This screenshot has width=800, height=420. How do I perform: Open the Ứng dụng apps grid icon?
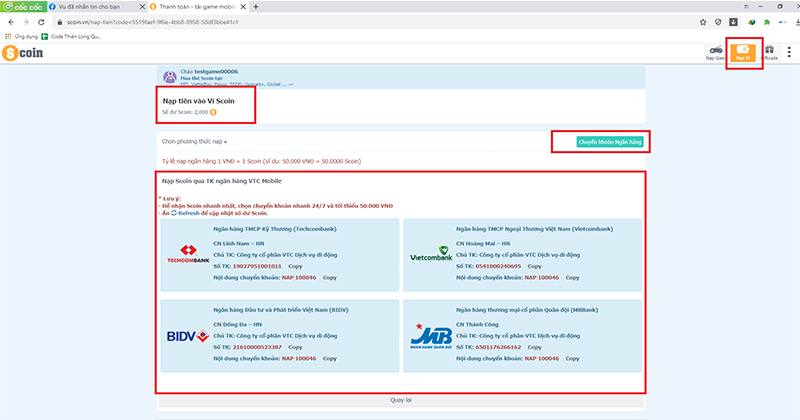[8, 36]
